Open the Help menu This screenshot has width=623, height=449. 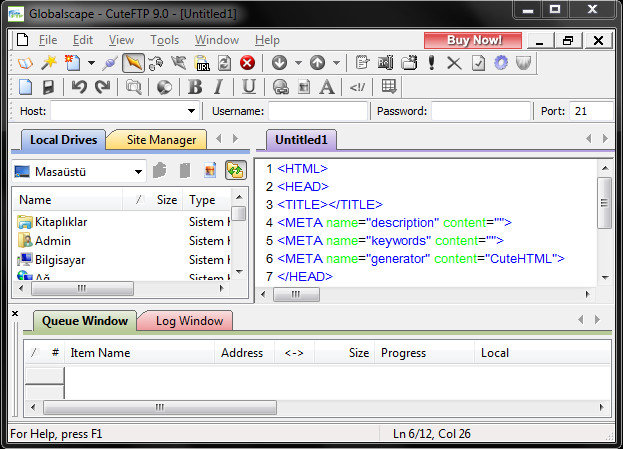click(267, 40)
